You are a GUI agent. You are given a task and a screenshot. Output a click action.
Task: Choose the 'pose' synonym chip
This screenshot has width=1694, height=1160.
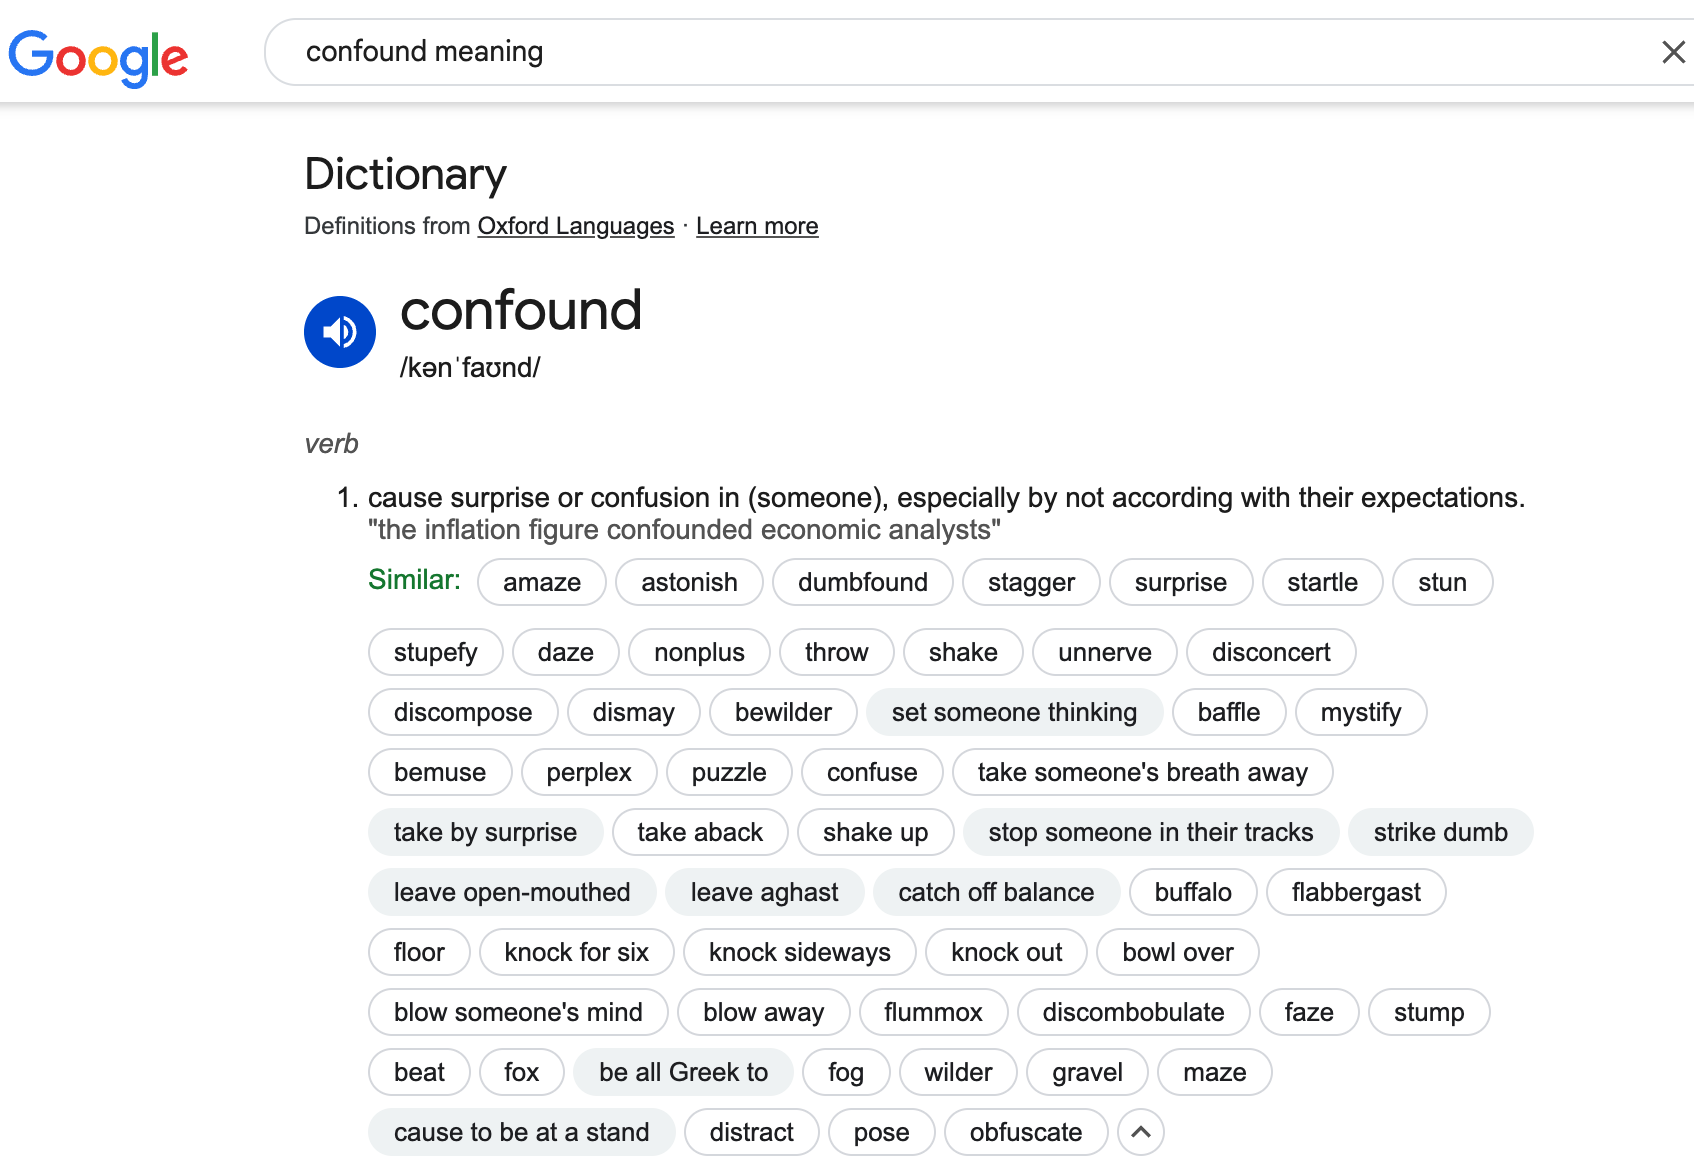(x=882, y=1132)
